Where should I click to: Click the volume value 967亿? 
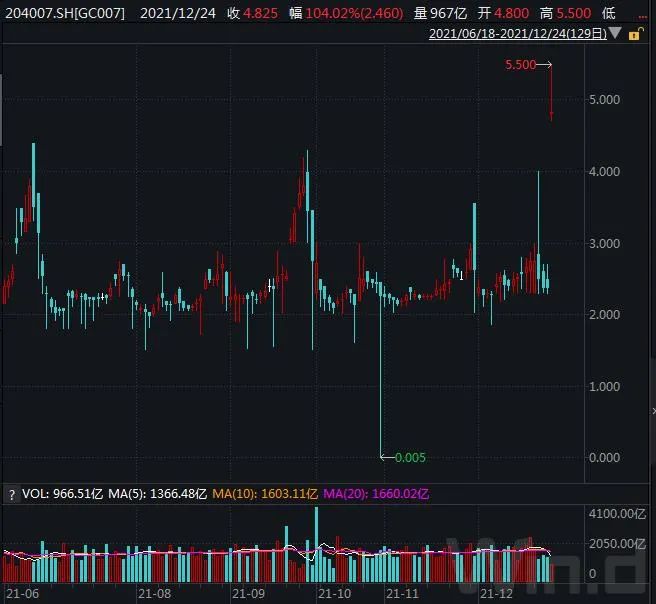(x=448, y=13)
